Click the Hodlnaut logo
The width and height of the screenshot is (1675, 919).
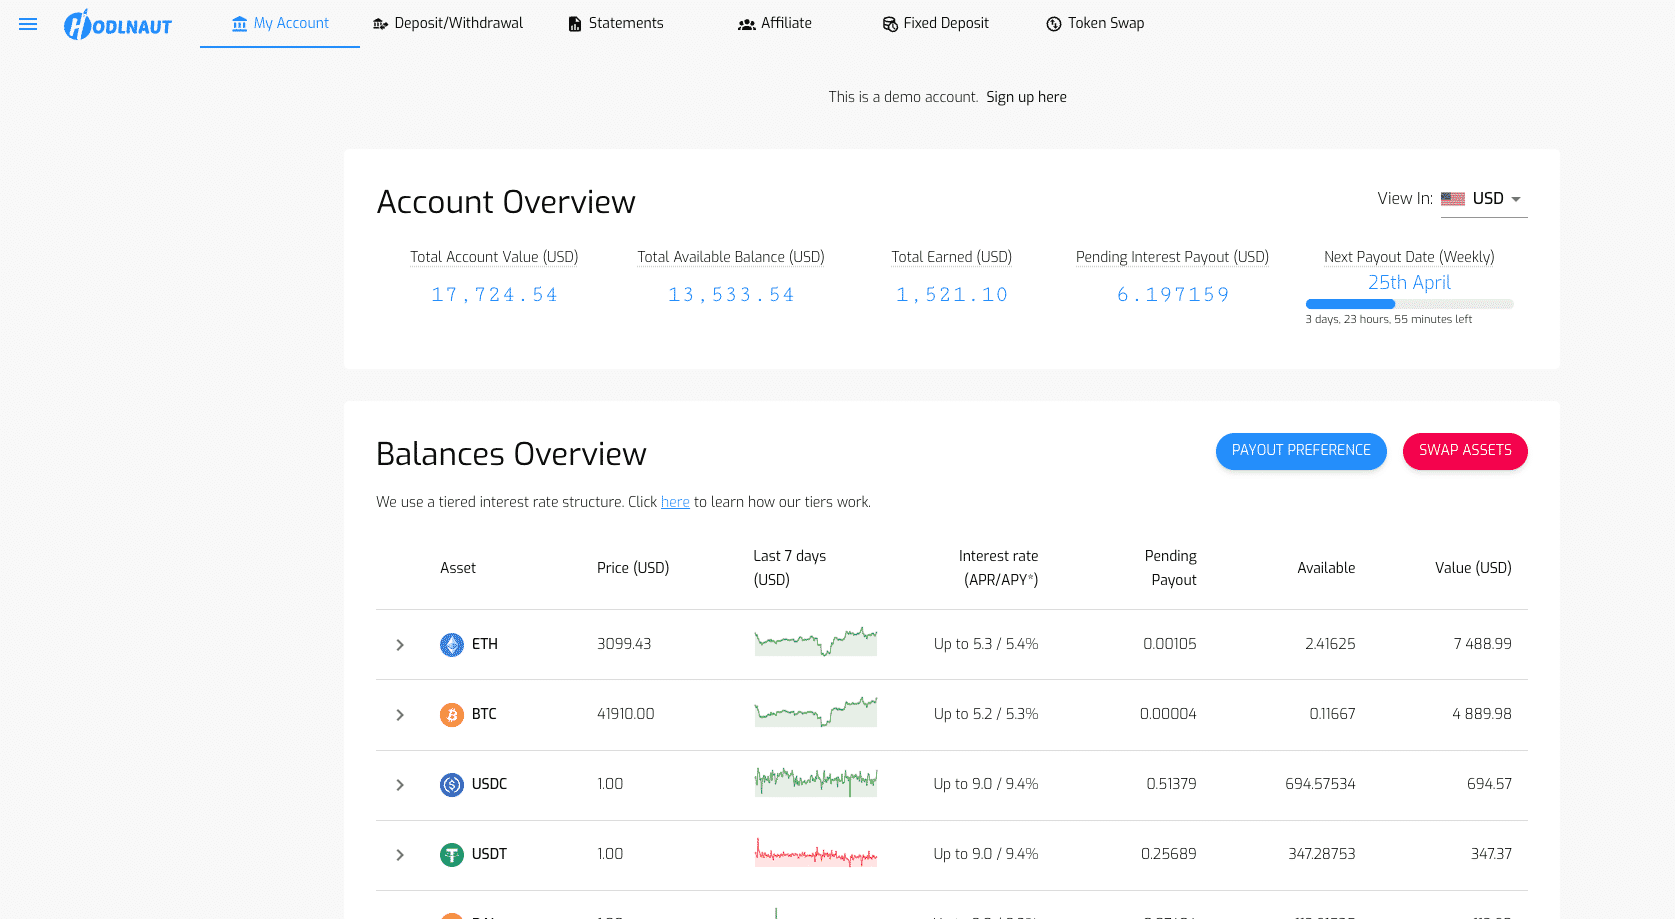[118, 25]
